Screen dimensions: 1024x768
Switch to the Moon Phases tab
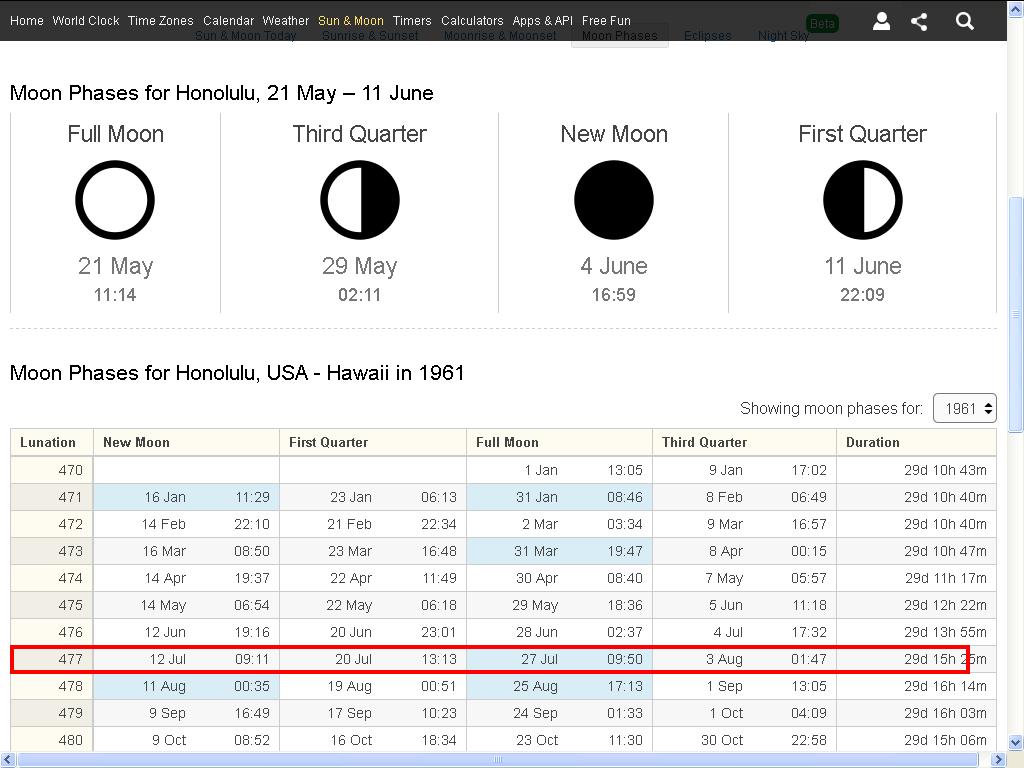619,36
